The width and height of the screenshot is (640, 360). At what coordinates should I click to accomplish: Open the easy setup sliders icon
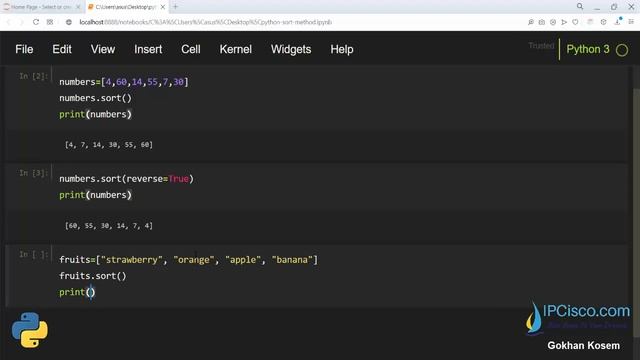(x=631, y=22)
